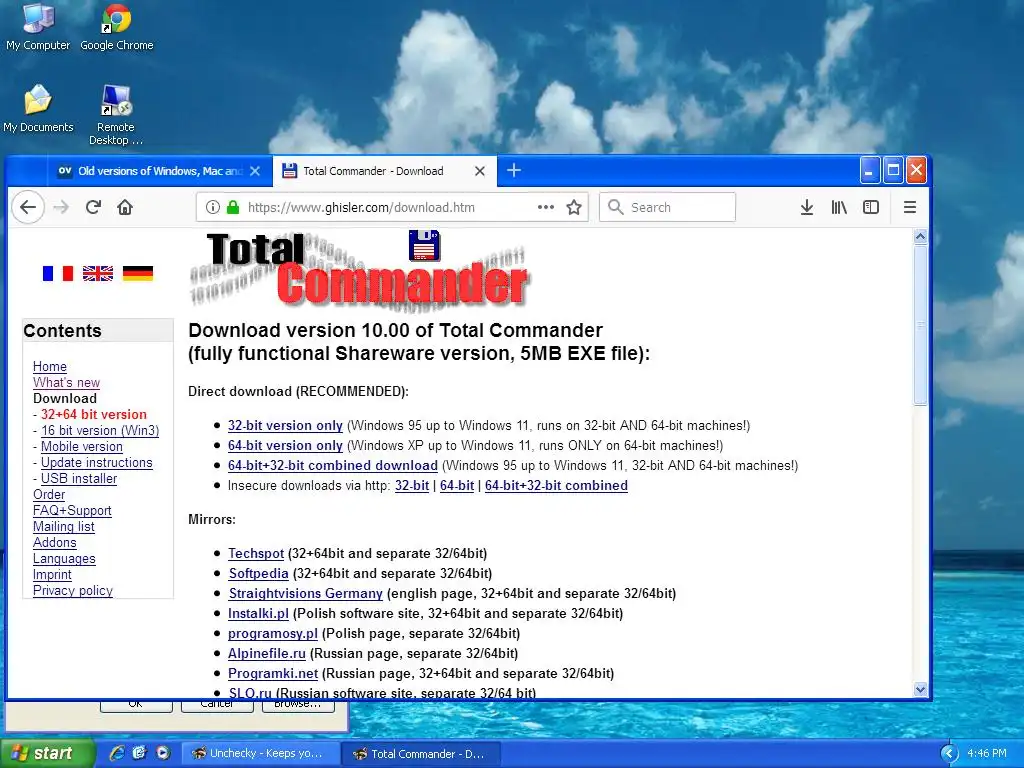The image size is (1024, 768).
Task: Download the 64-bit version only
Action: pyautogui.click(x=285, y=445)
